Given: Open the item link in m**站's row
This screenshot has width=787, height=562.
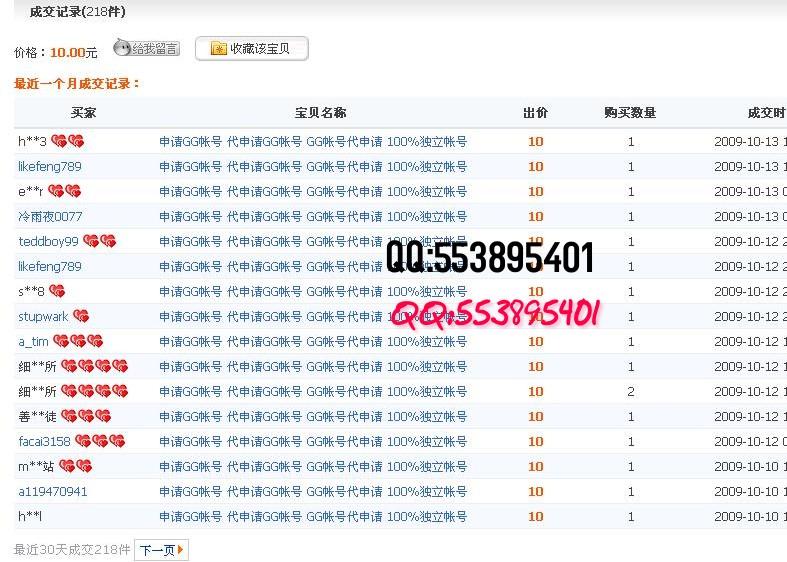Looking at the screenshot, I should click(313, 467).
